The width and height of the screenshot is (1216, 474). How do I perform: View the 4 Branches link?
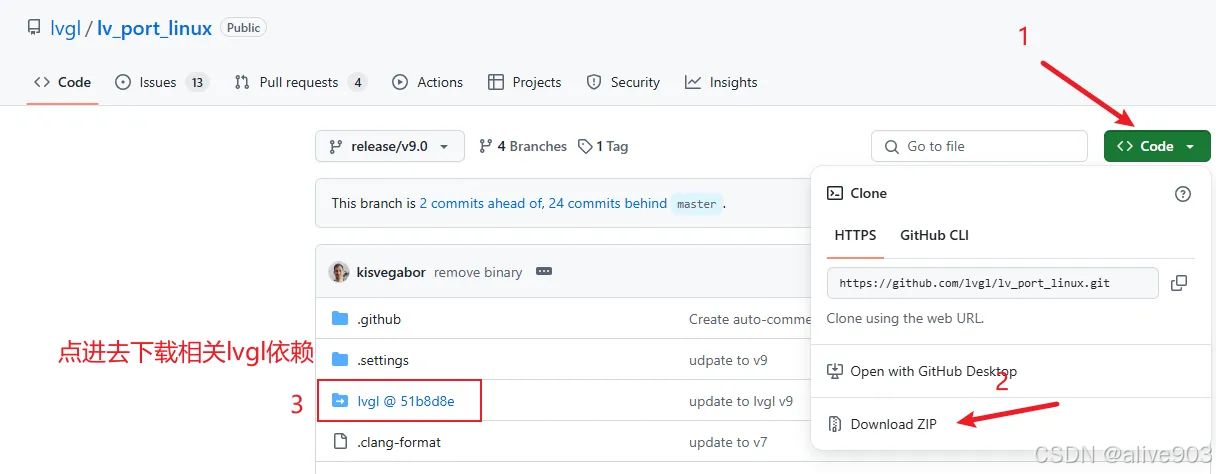tap(523, 146)
